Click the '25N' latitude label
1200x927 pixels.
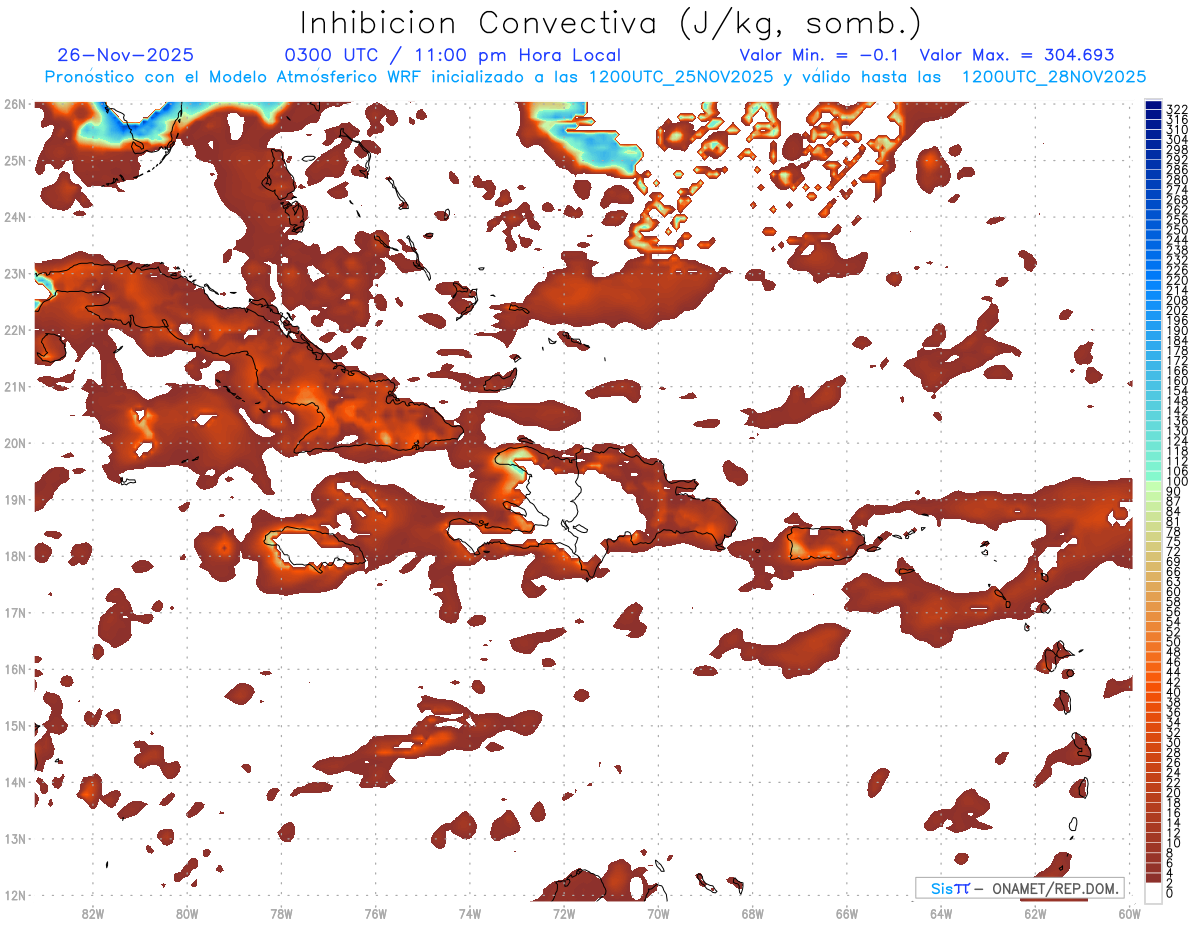[15, 160]
